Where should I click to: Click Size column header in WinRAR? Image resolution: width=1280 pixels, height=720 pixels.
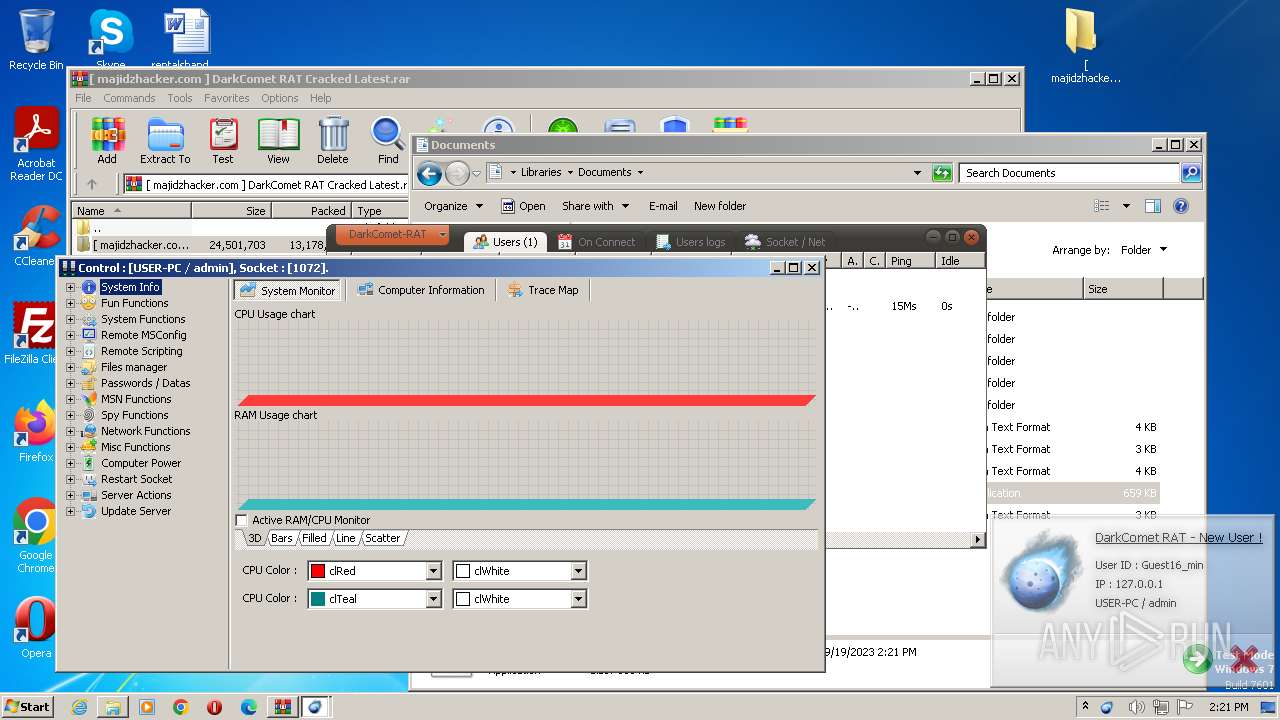231,211
